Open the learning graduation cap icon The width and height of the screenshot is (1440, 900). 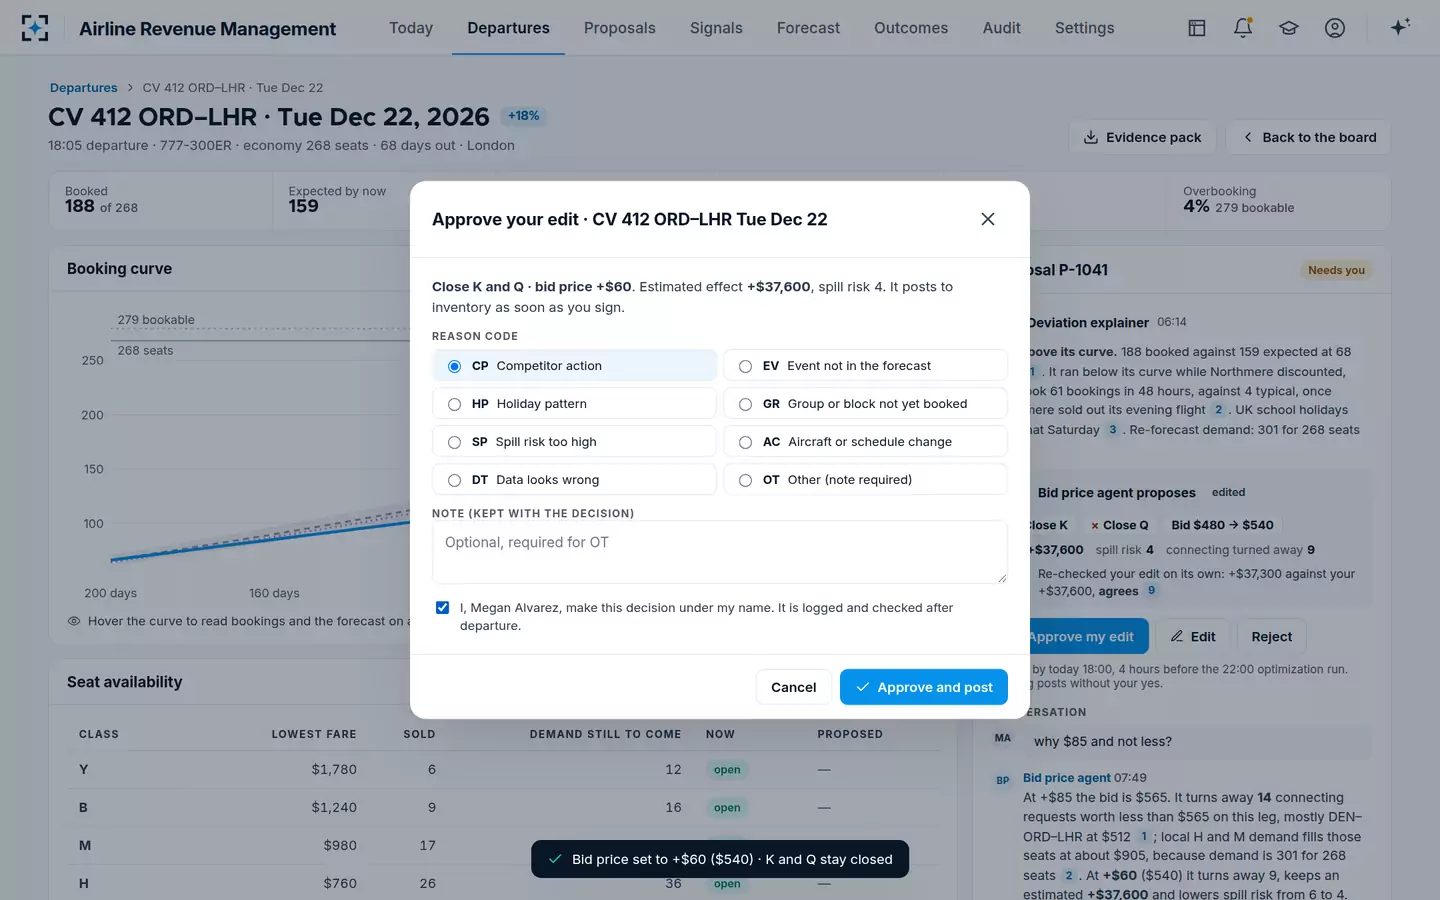point(1289,28)
